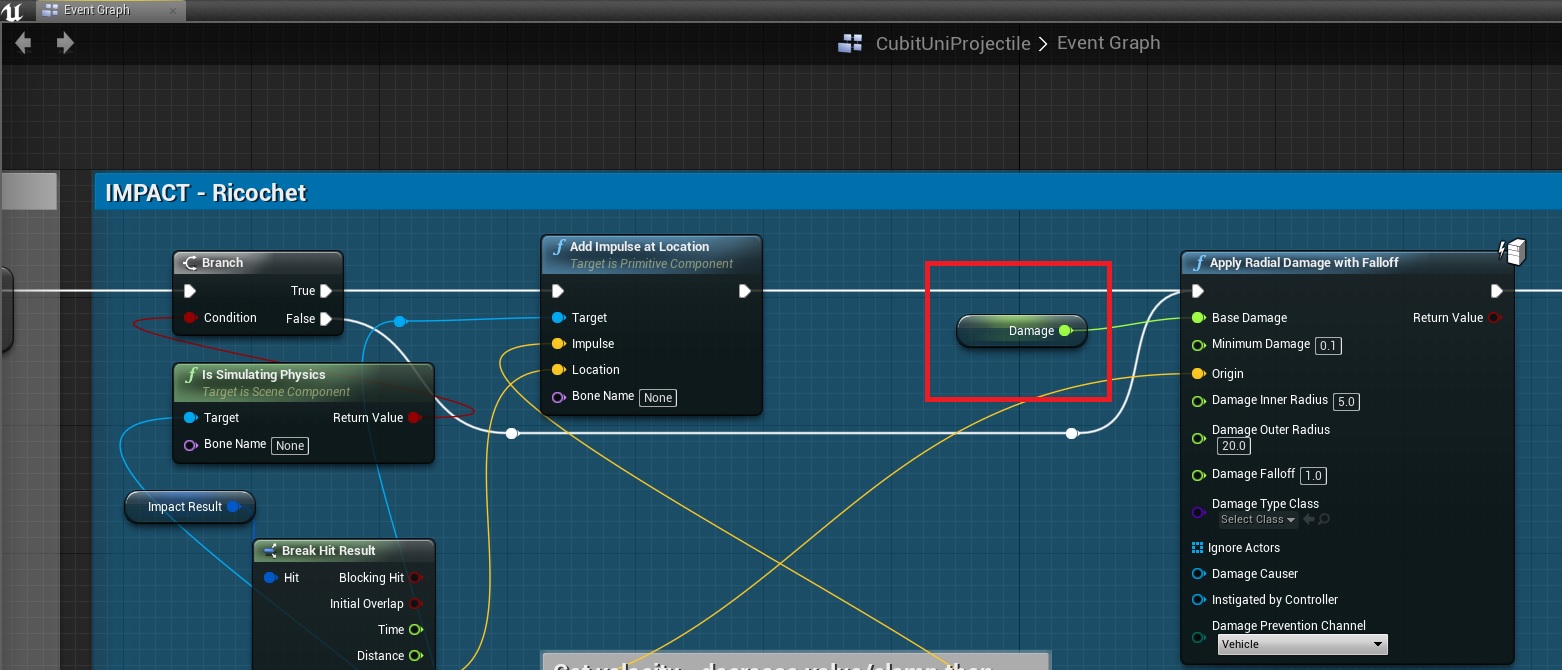Click the f icon on Add Impulse at Location

point(559,246)
